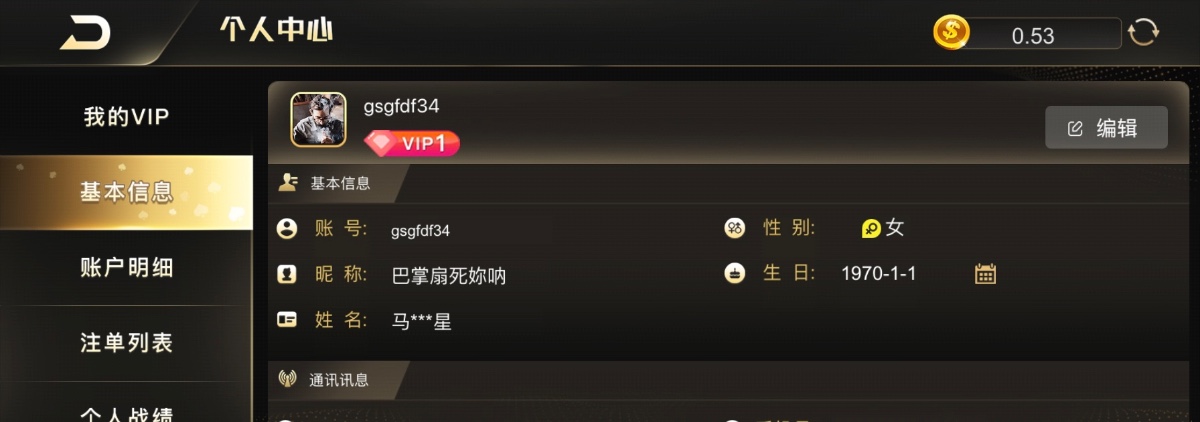Image resolution: width=1200 pixels, height=422 pixels.
Task: Click the 1970-1-1 birthday field
Action: (x=879, y=273)
